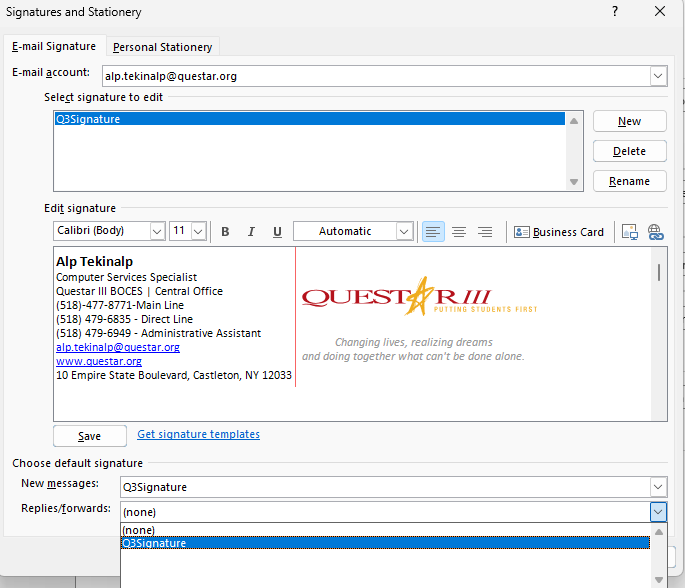Center-align signature text
Screen dimensions: 685x588
point(459,232)
